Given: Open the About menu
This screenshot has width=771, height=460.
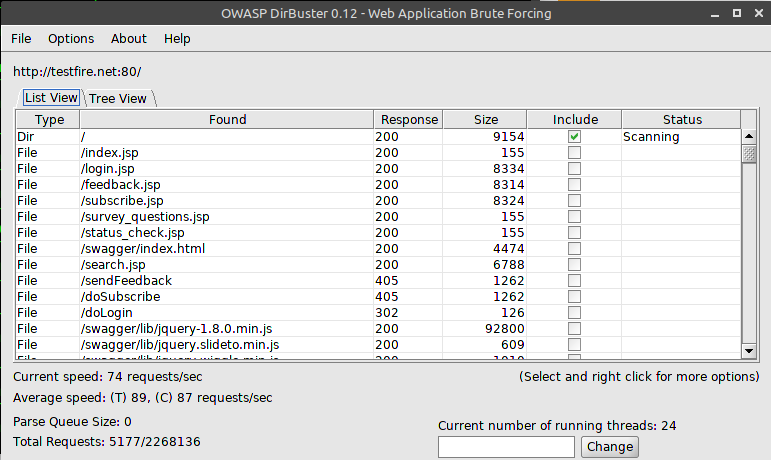Looking at the screenshot, I should [x=128, y=38].
